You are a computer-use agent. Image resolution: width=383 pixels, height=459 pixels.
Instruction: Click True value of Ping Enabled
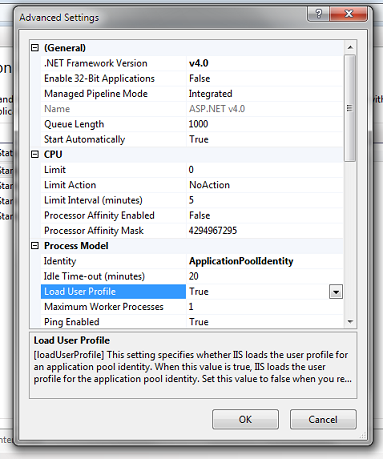[199, 322]
